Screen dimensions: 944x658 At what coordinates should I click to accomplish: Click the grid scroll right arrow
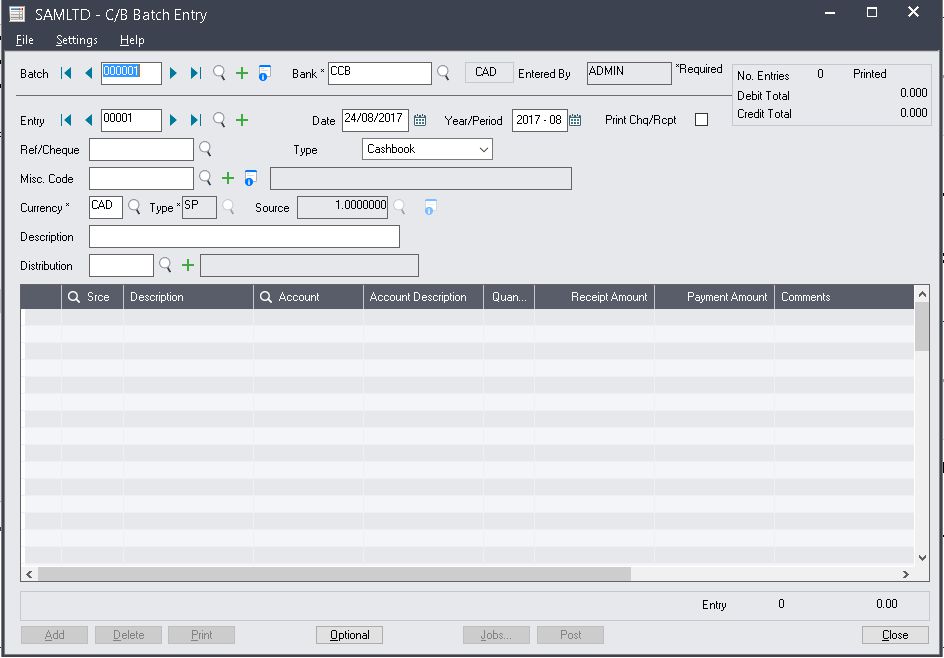coord(906,574)
